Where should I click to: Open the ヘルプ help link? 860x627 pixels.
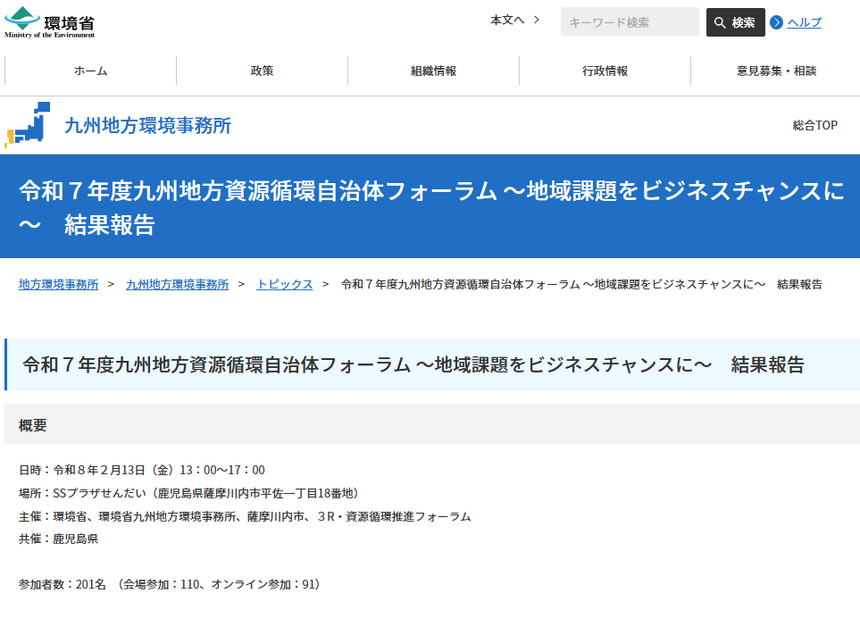804,22
